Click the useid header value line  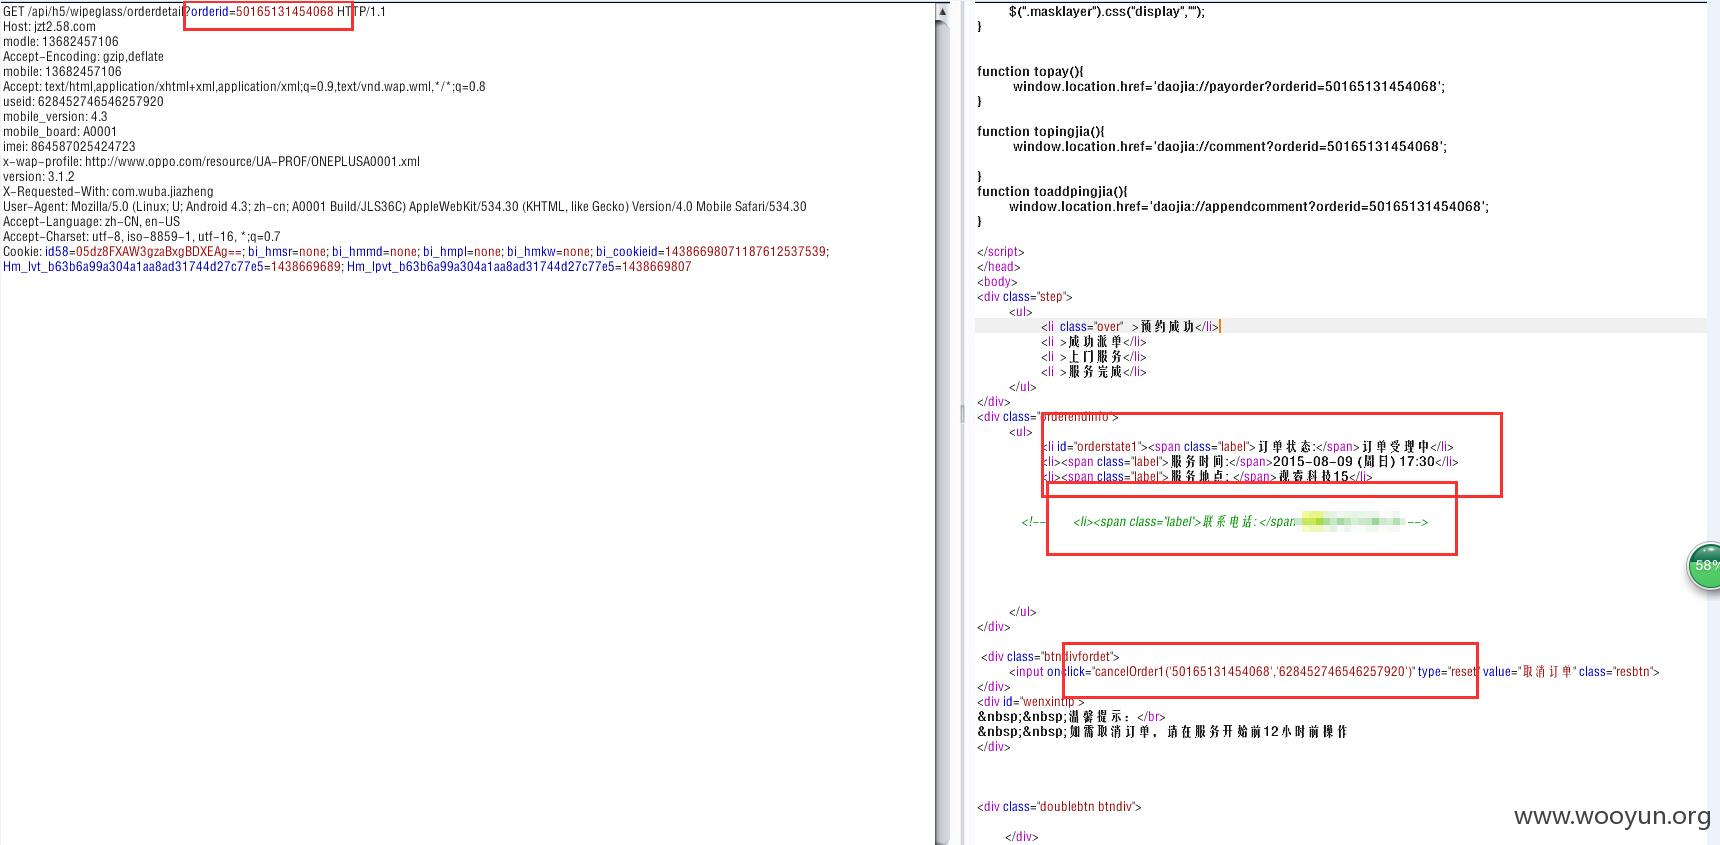[83, 102]
